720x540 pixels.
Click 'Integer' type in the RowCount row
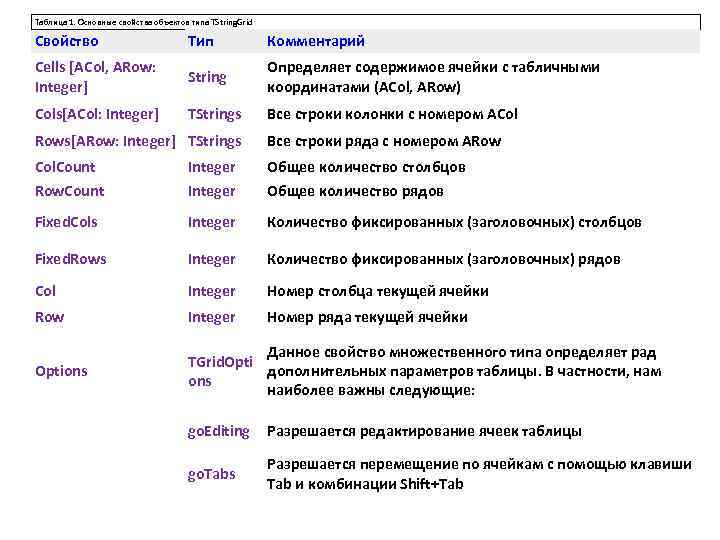211,191
